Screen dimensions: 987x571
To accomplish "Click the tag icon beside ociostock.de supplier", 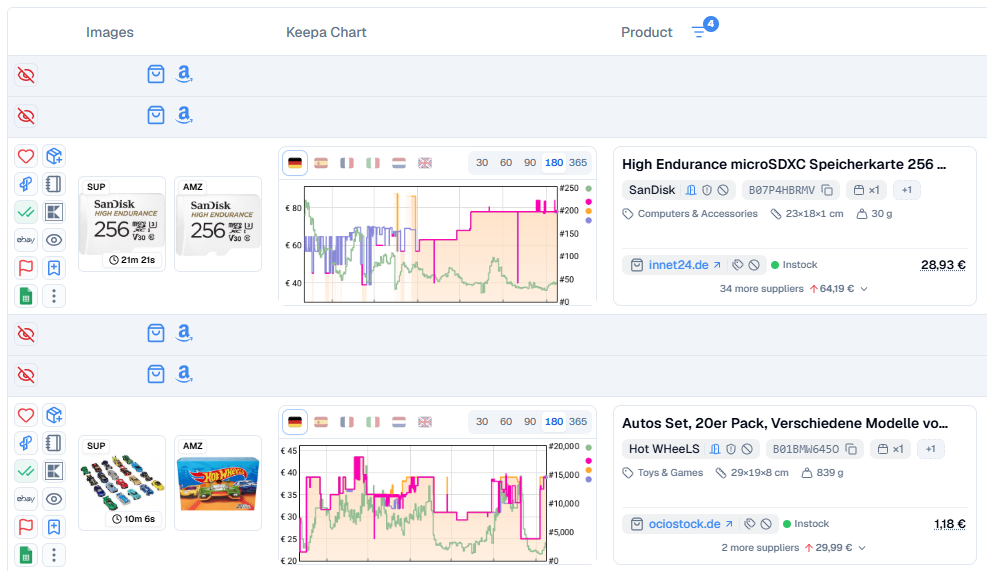I will point(750,524).
